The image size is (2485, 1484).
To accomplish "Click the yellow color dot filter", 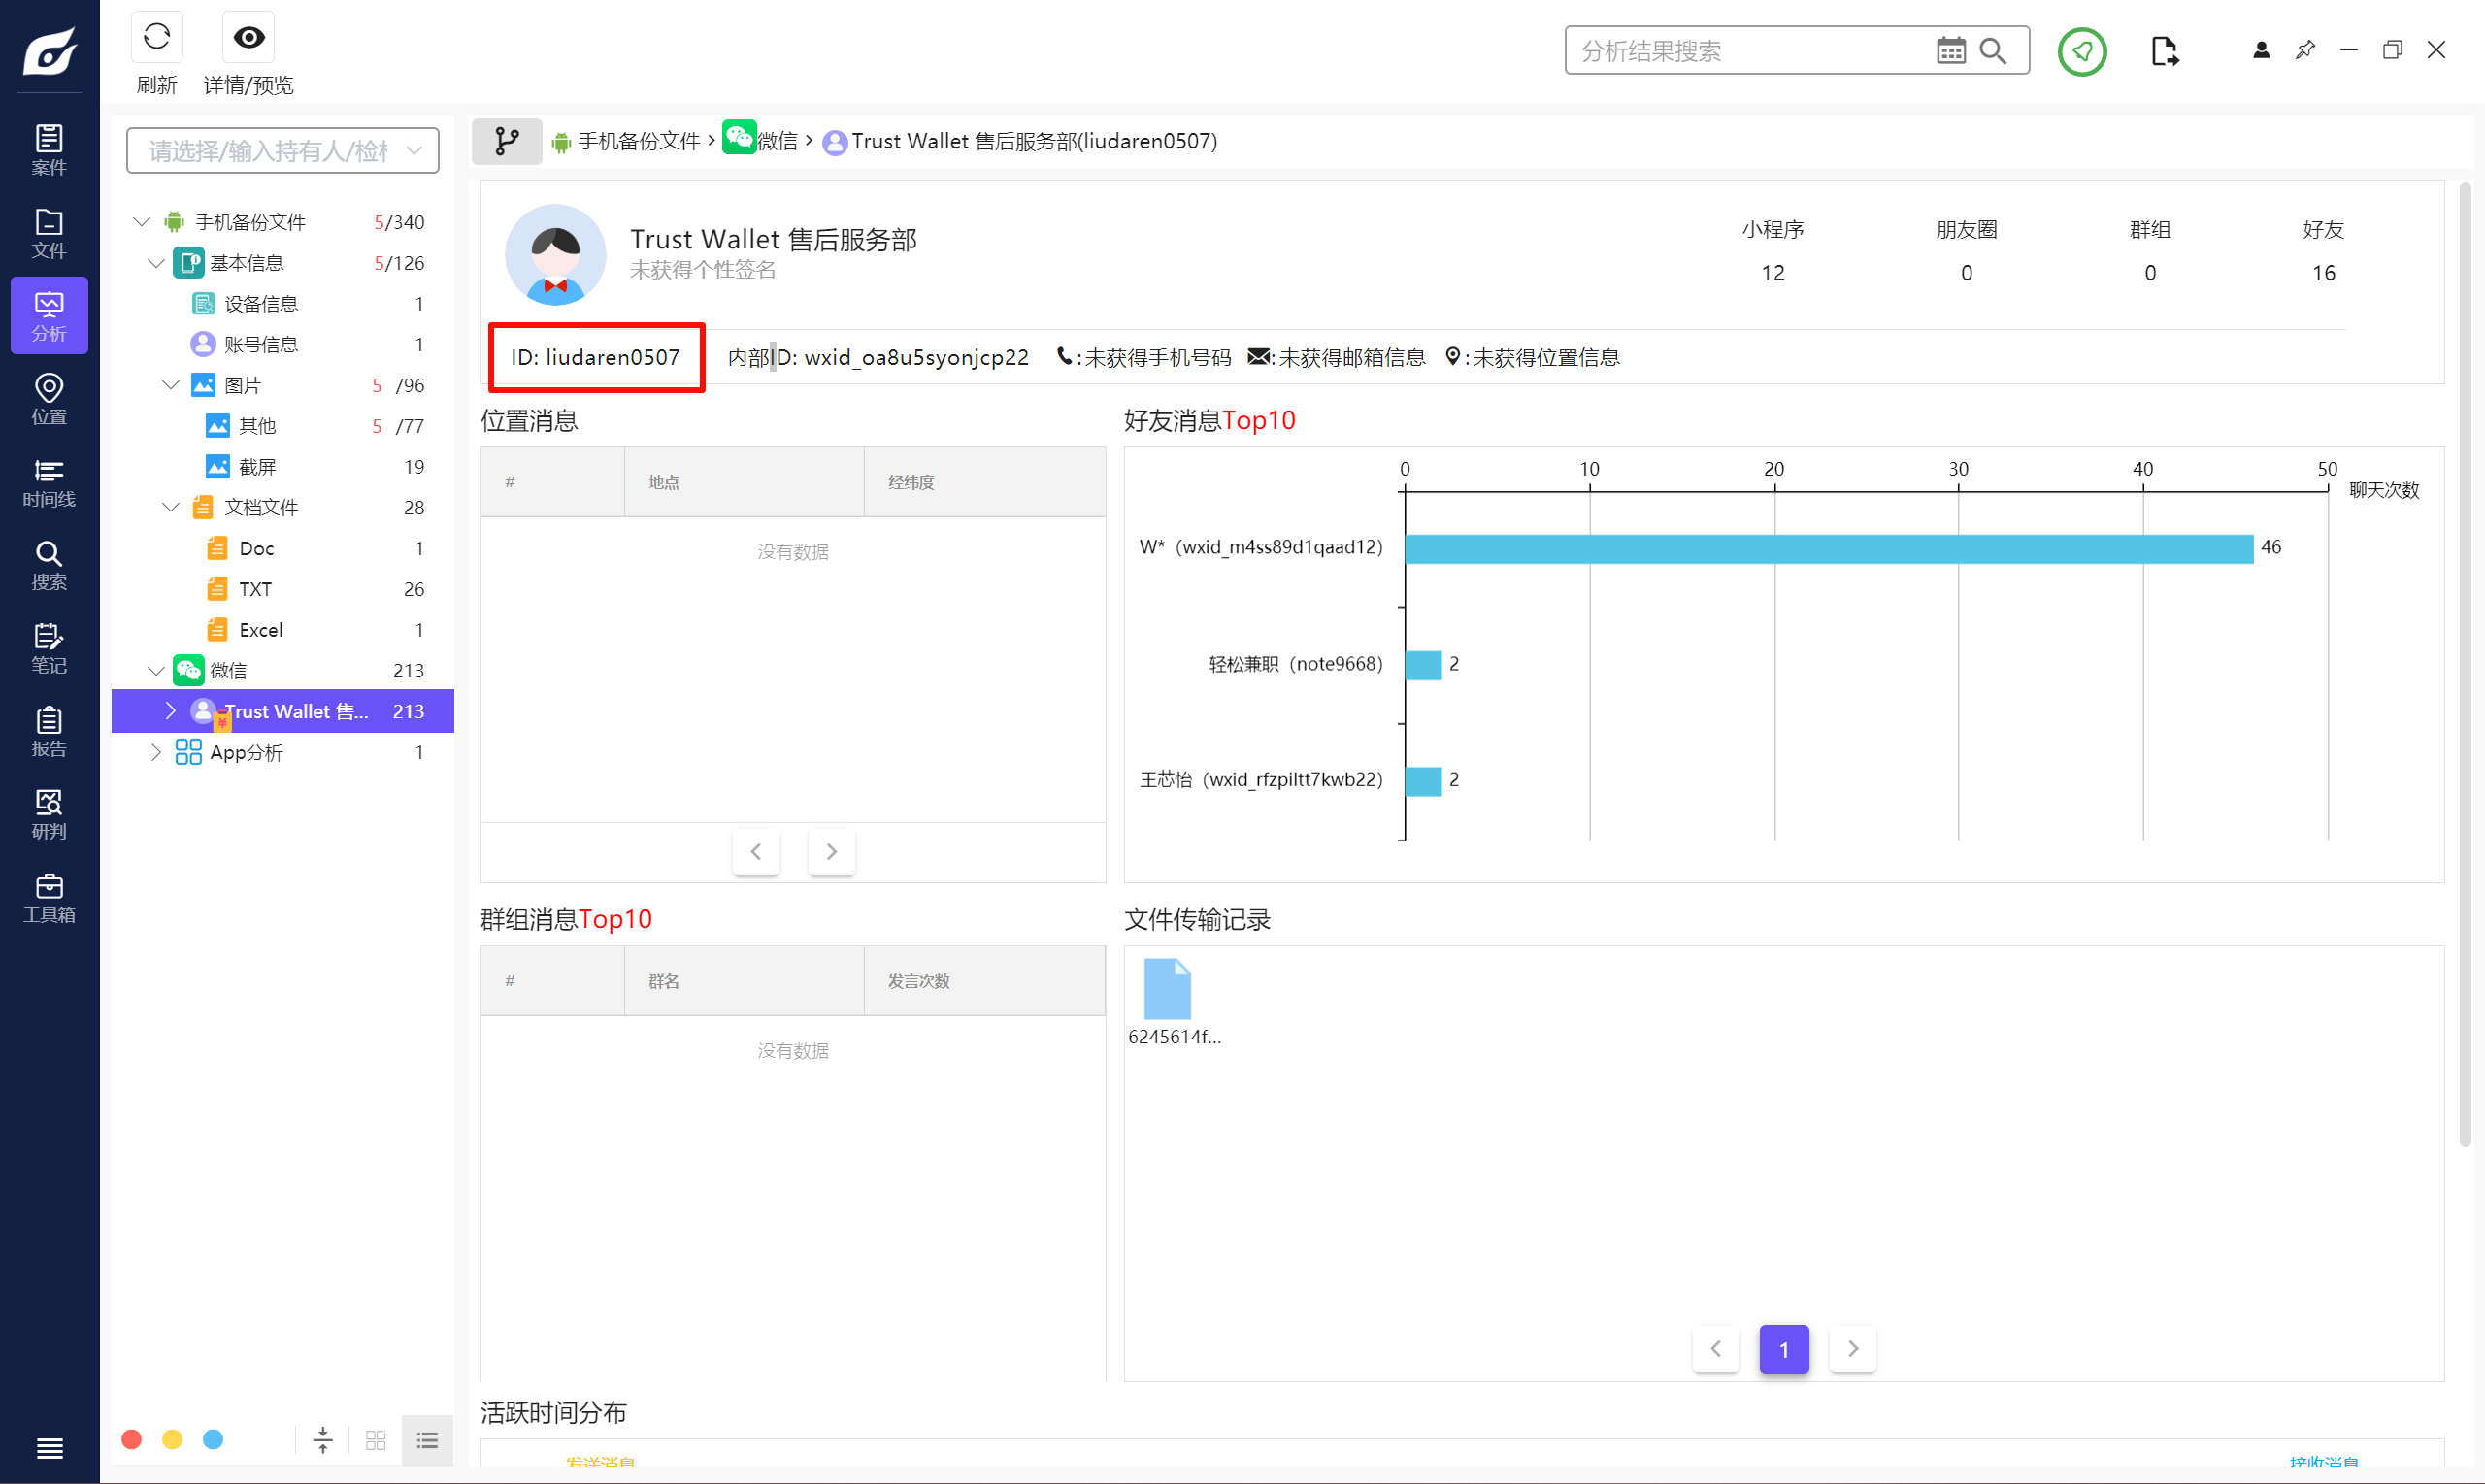I will (172, 1439).
